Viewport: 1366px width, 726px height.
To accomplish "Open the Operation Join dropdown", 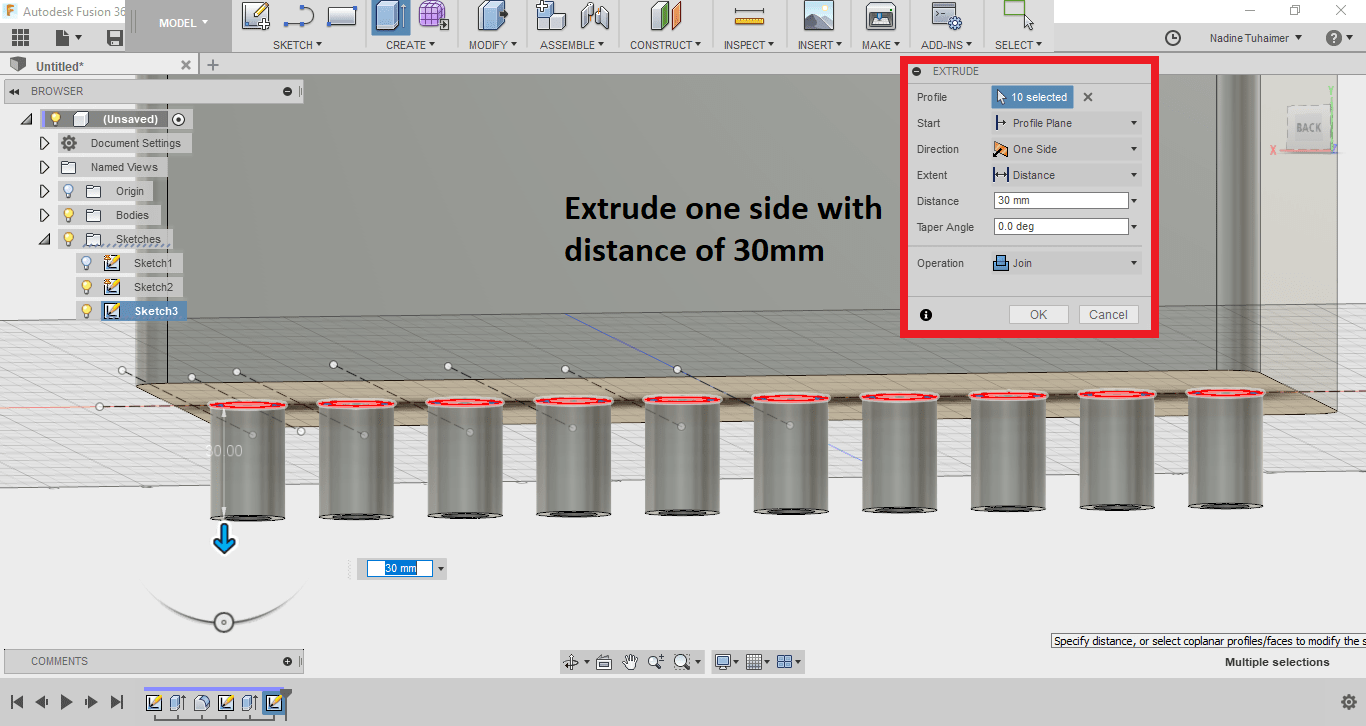I will point(1066,263).
